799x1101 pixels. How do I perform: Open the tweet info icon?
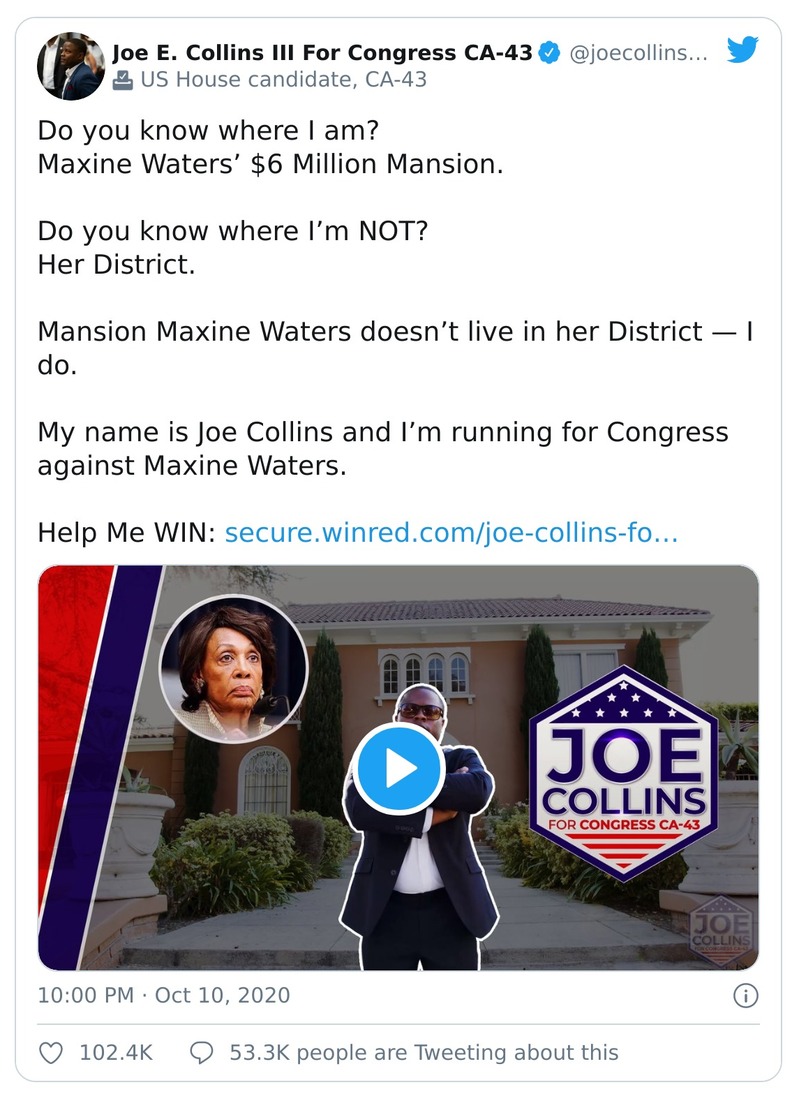point(746,996)
